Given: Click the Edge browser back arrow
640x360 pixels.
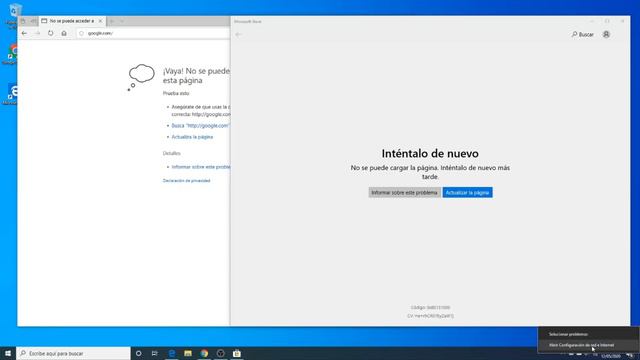Looking at the screenshot, I should tap(24, 33).
